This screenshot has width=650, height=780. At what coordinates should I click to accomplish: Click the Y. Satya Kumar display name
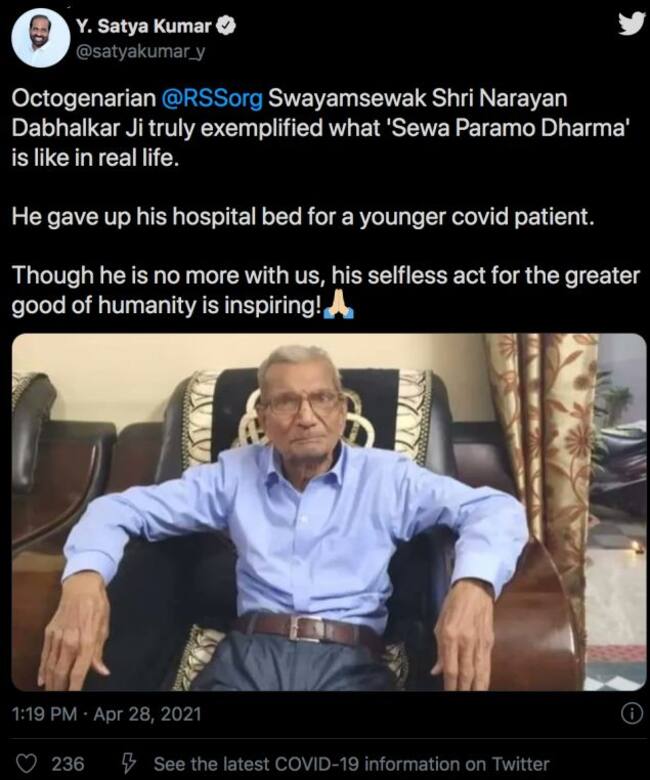[x=145, y=26]
